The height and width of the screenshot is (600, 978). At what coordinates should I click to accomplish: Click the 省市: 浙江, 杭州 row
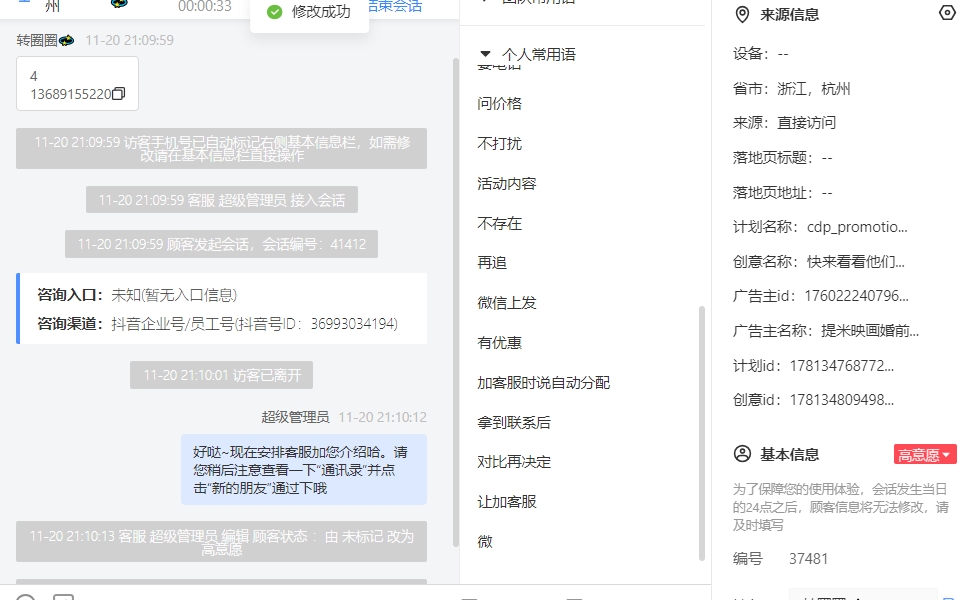tap(792, 89)
